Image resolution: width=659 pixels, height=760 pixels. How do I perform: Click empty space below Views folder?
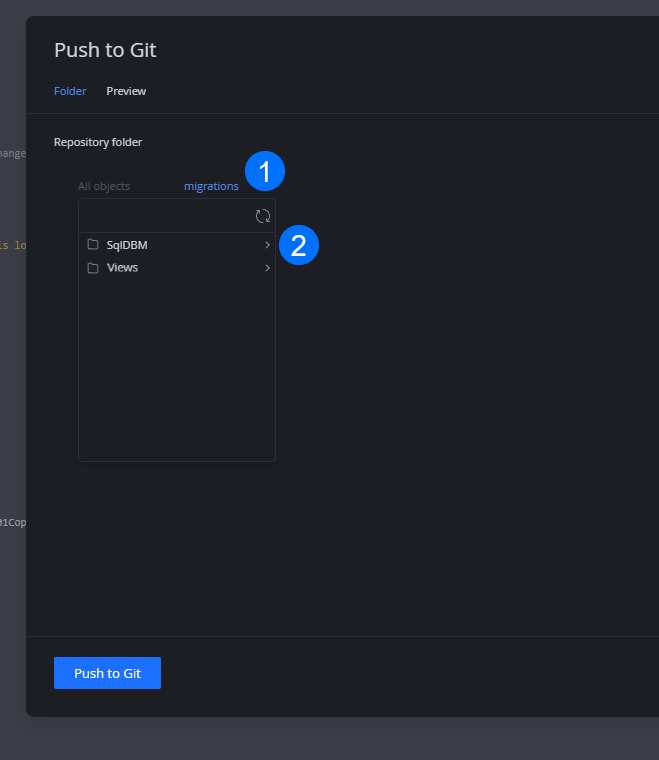(176, 370)
